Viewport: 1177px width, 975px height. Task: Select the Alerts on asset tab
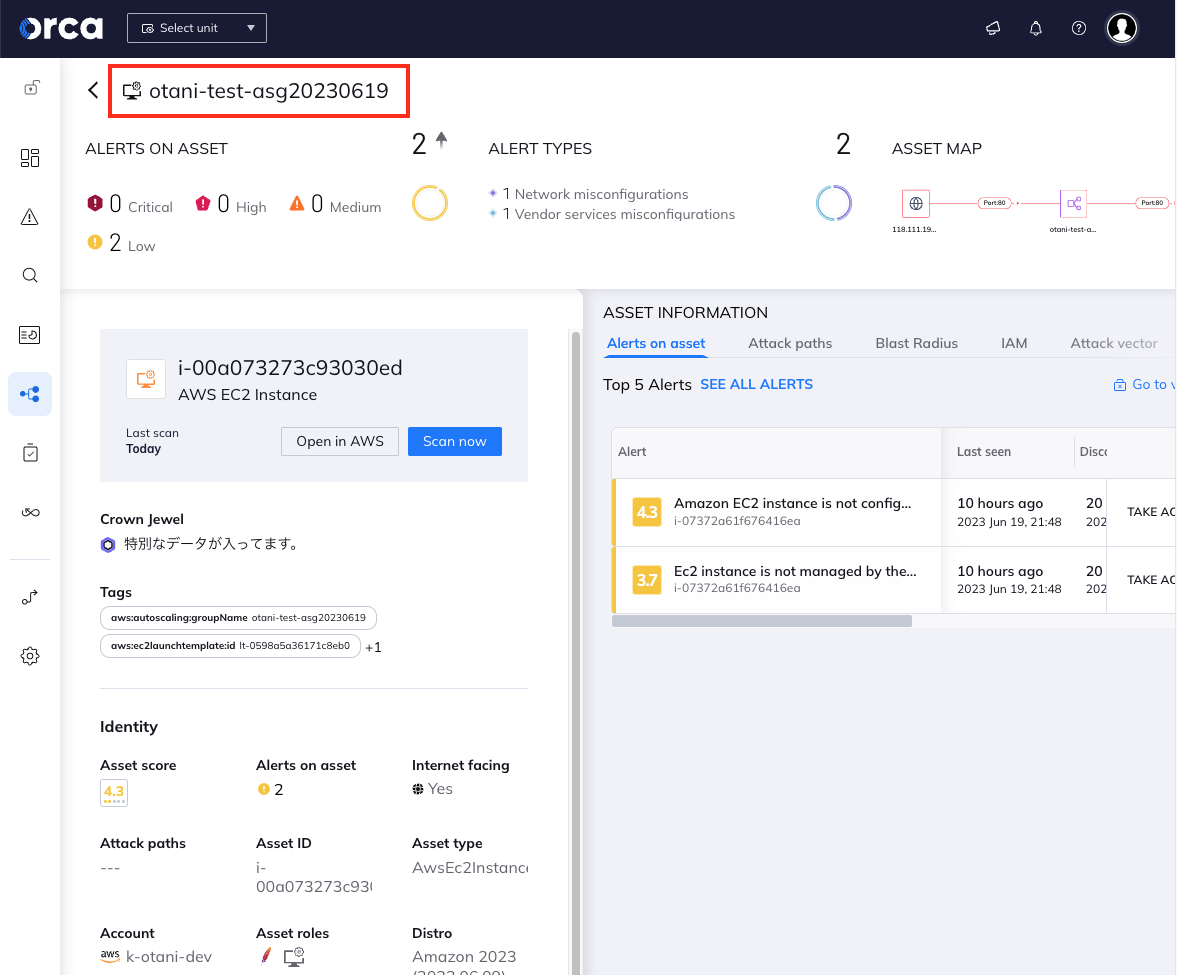tap(656, 343)
